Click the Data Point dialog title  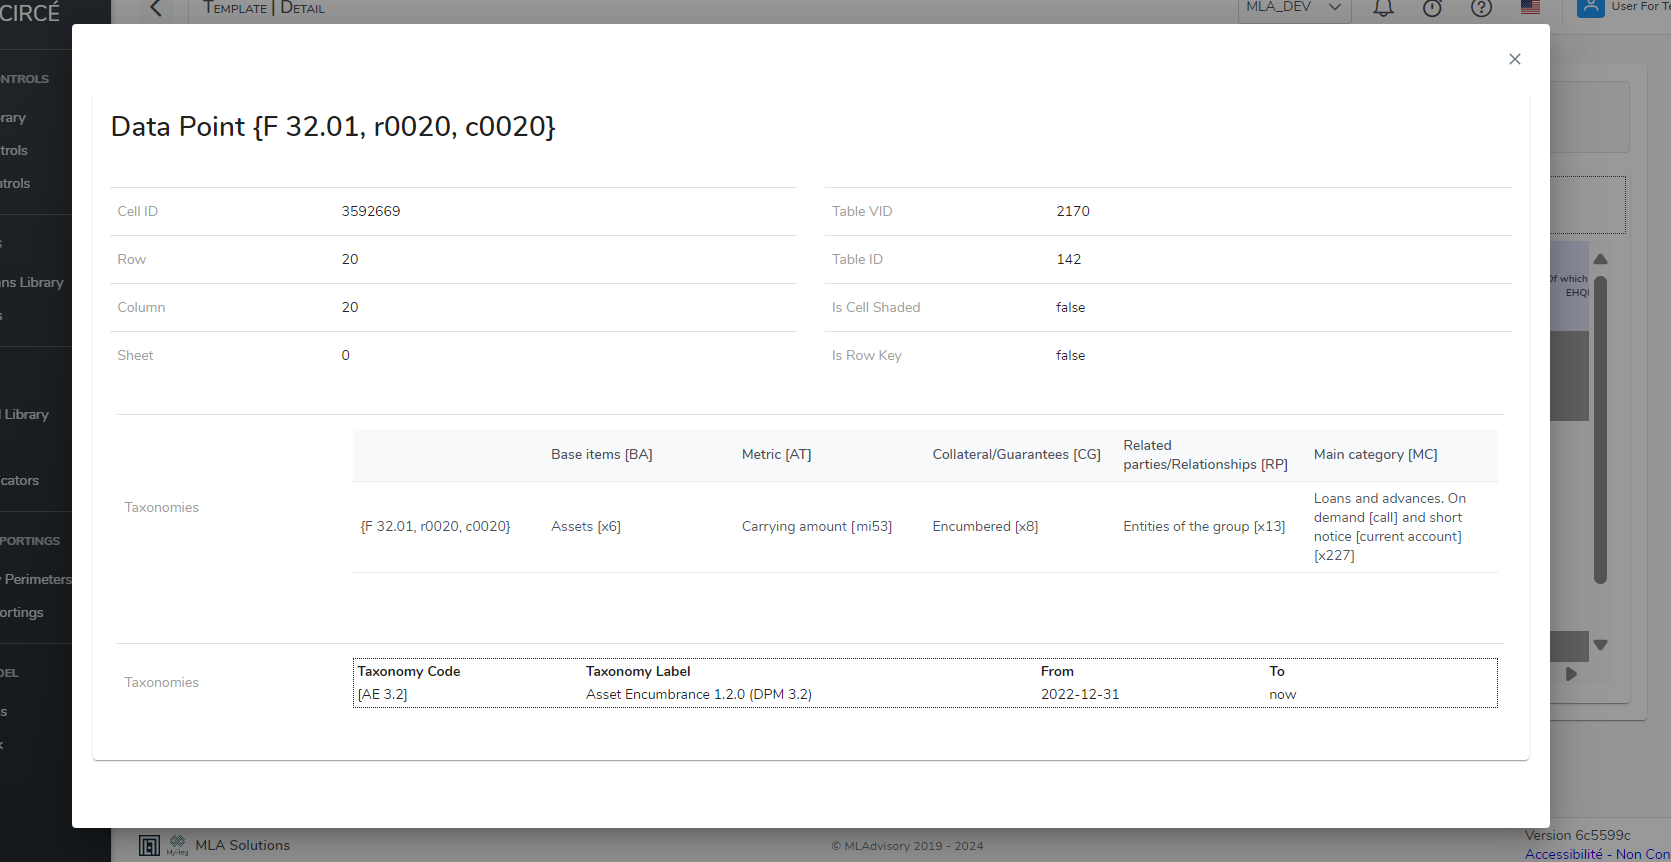[333, 127]
